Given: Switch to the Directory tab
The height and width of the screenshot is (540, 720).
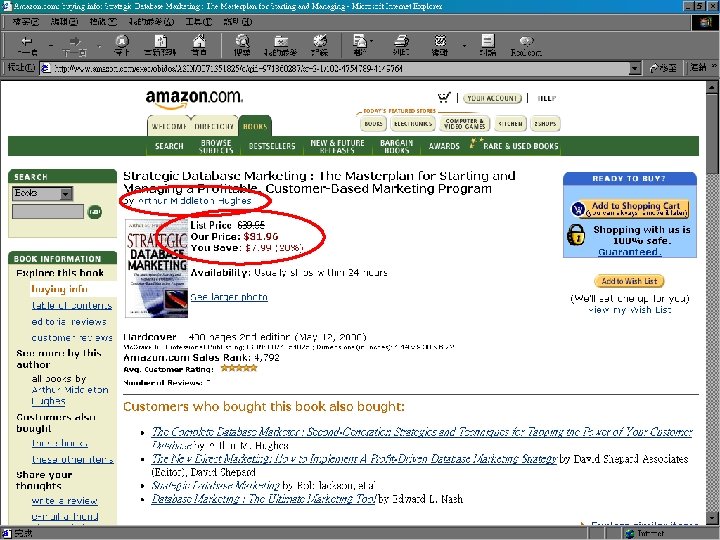Looking at the screenshot, I should point(214,126).
